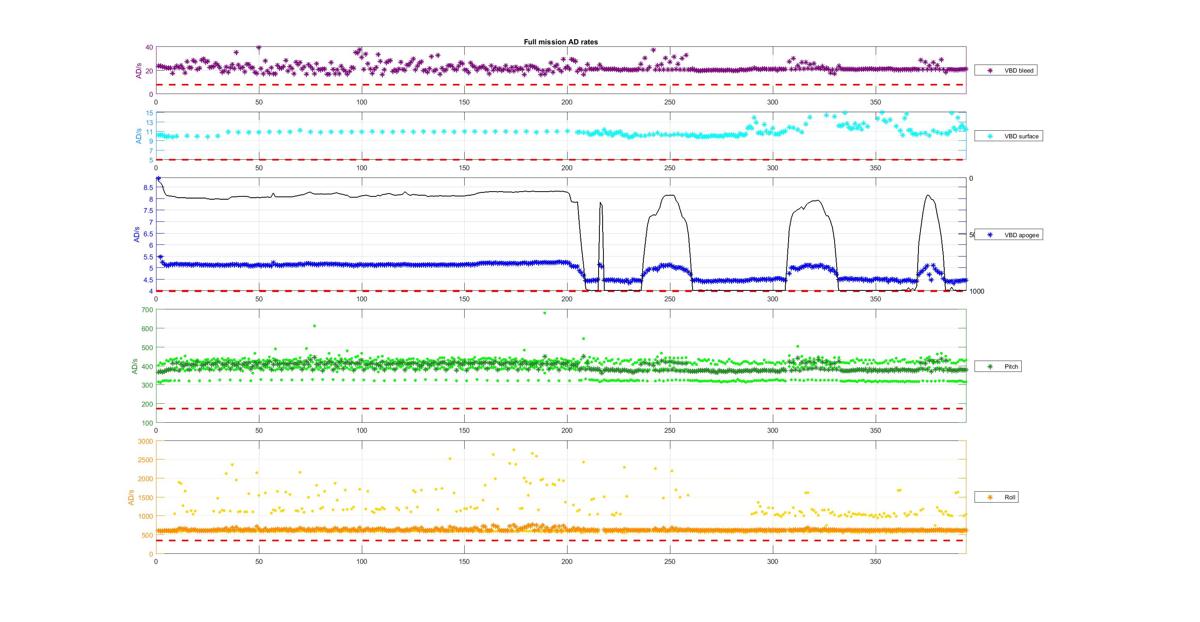Click the blue AD/s axis label

point(136,235)
